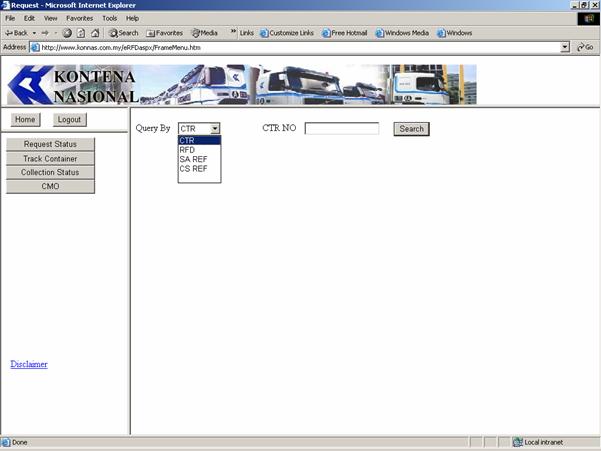Open the Windows link shortcut
The width and height of the screenshot is (601, 451).
click(455, 33)
